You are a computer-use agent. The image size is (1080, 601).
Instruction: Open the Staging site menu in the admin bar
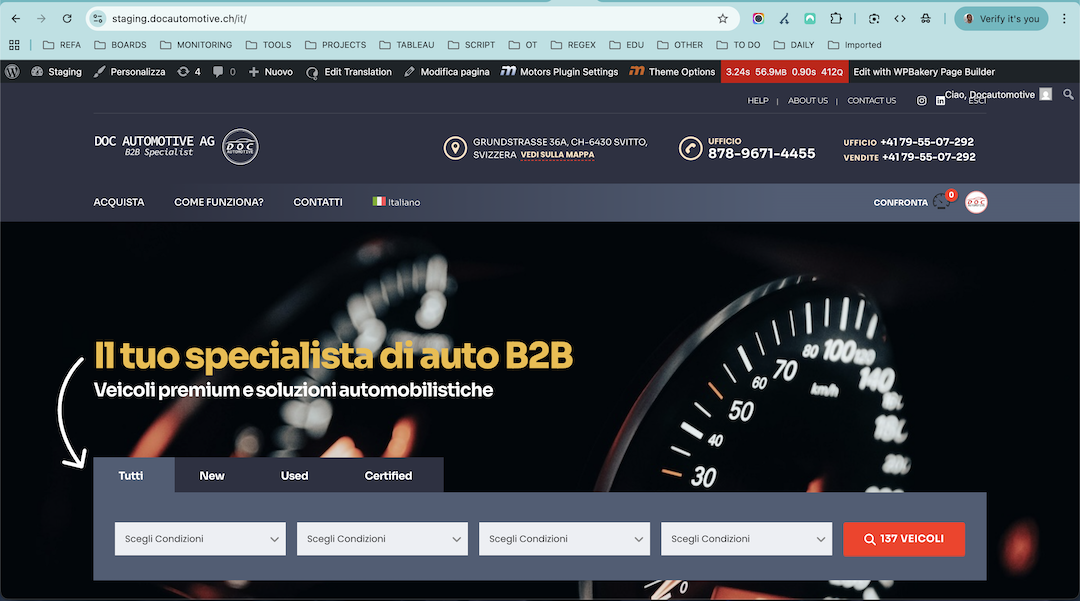coord(56,72)
